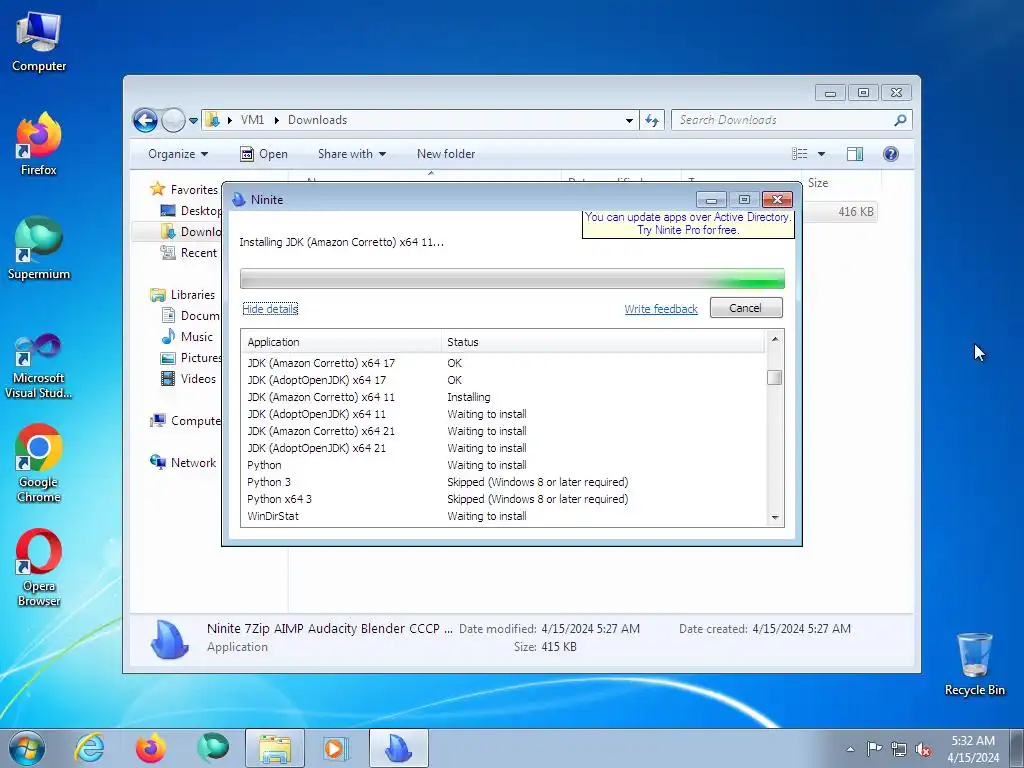Open Explorer help

pos(891,154)
